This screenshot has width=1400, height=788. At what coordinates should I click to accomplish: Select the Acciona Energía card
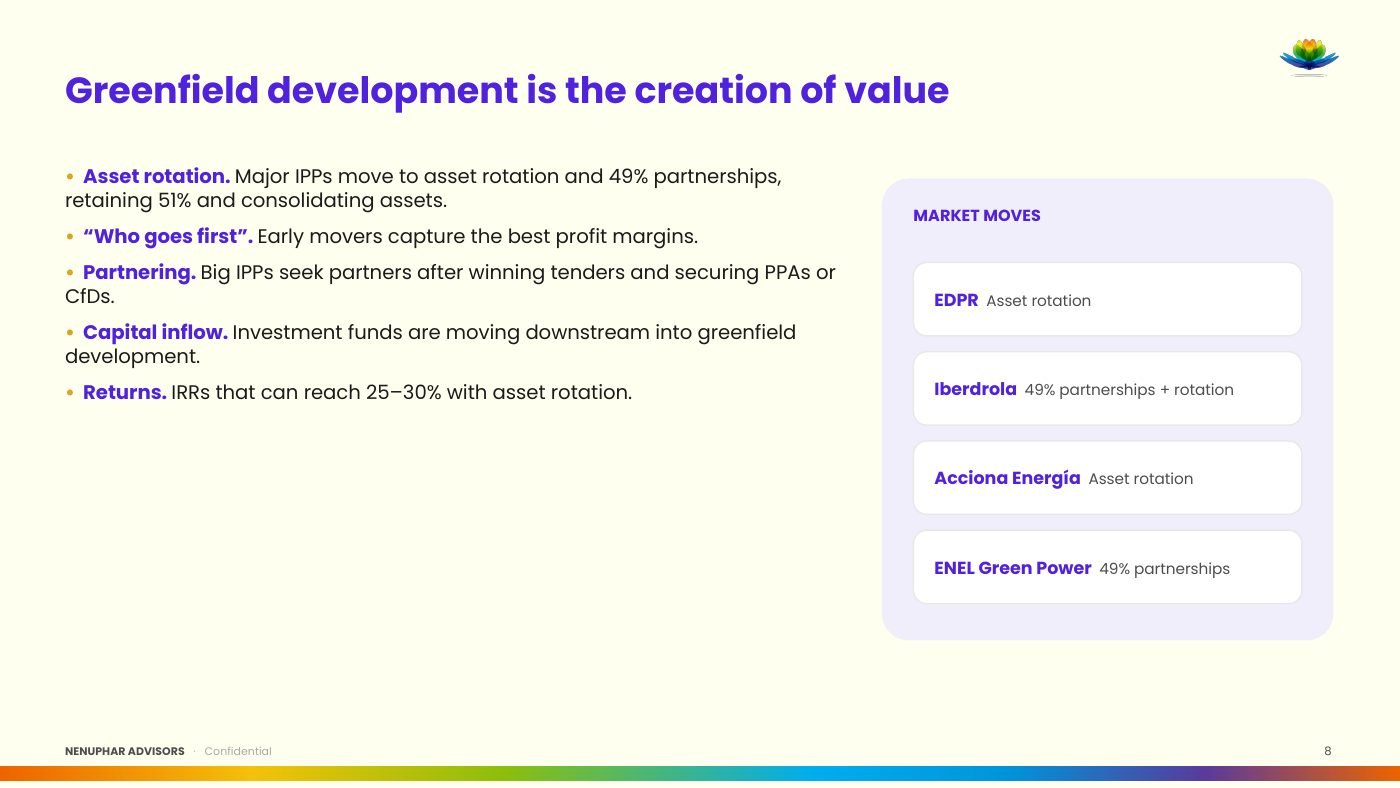click(x=1107, y=478)
